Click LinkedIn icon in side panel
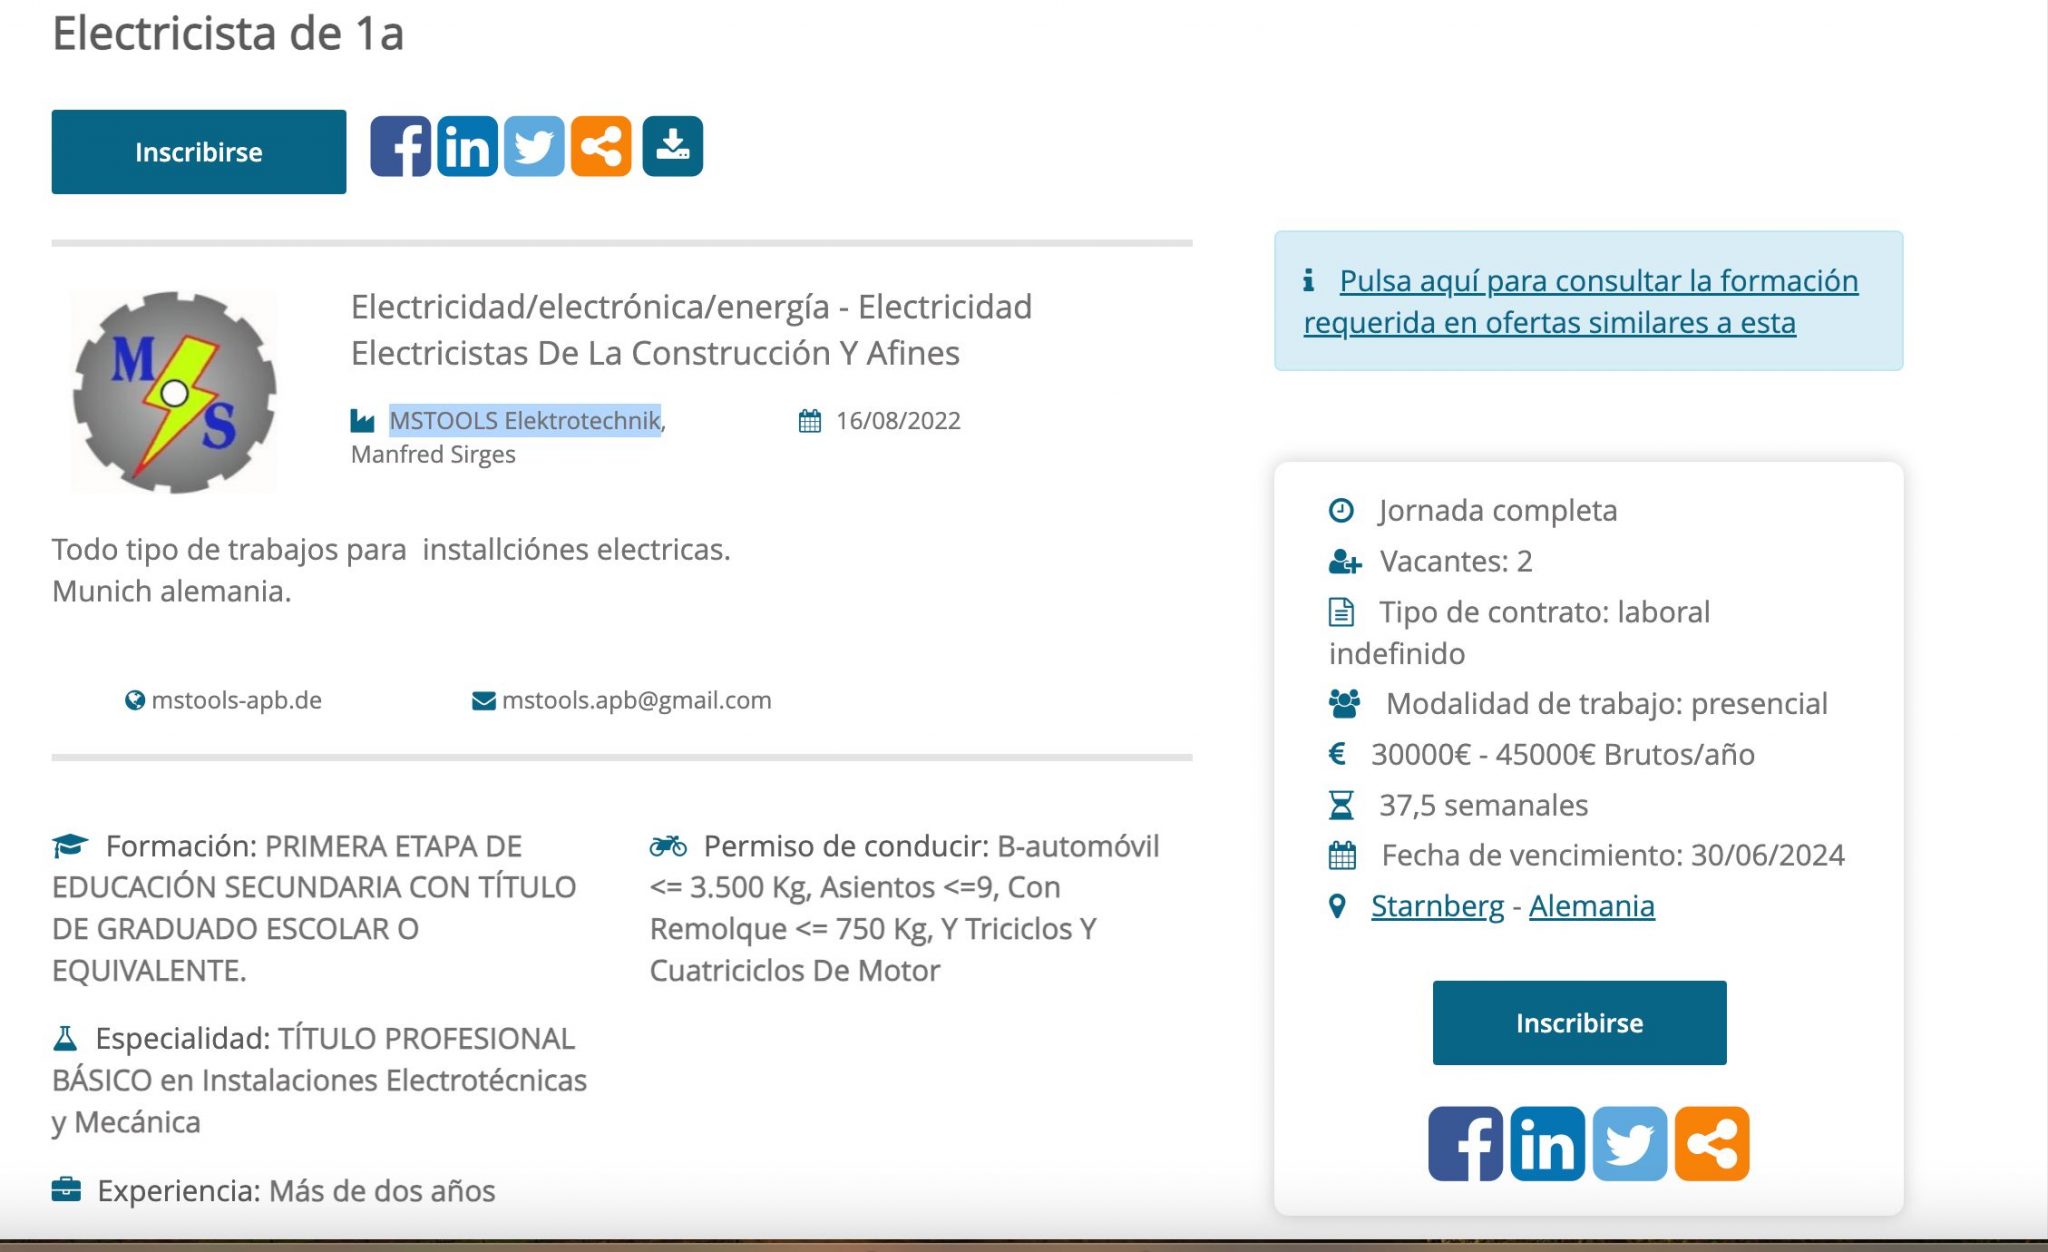The image size is (2048, 1252). (1547, 1143)
